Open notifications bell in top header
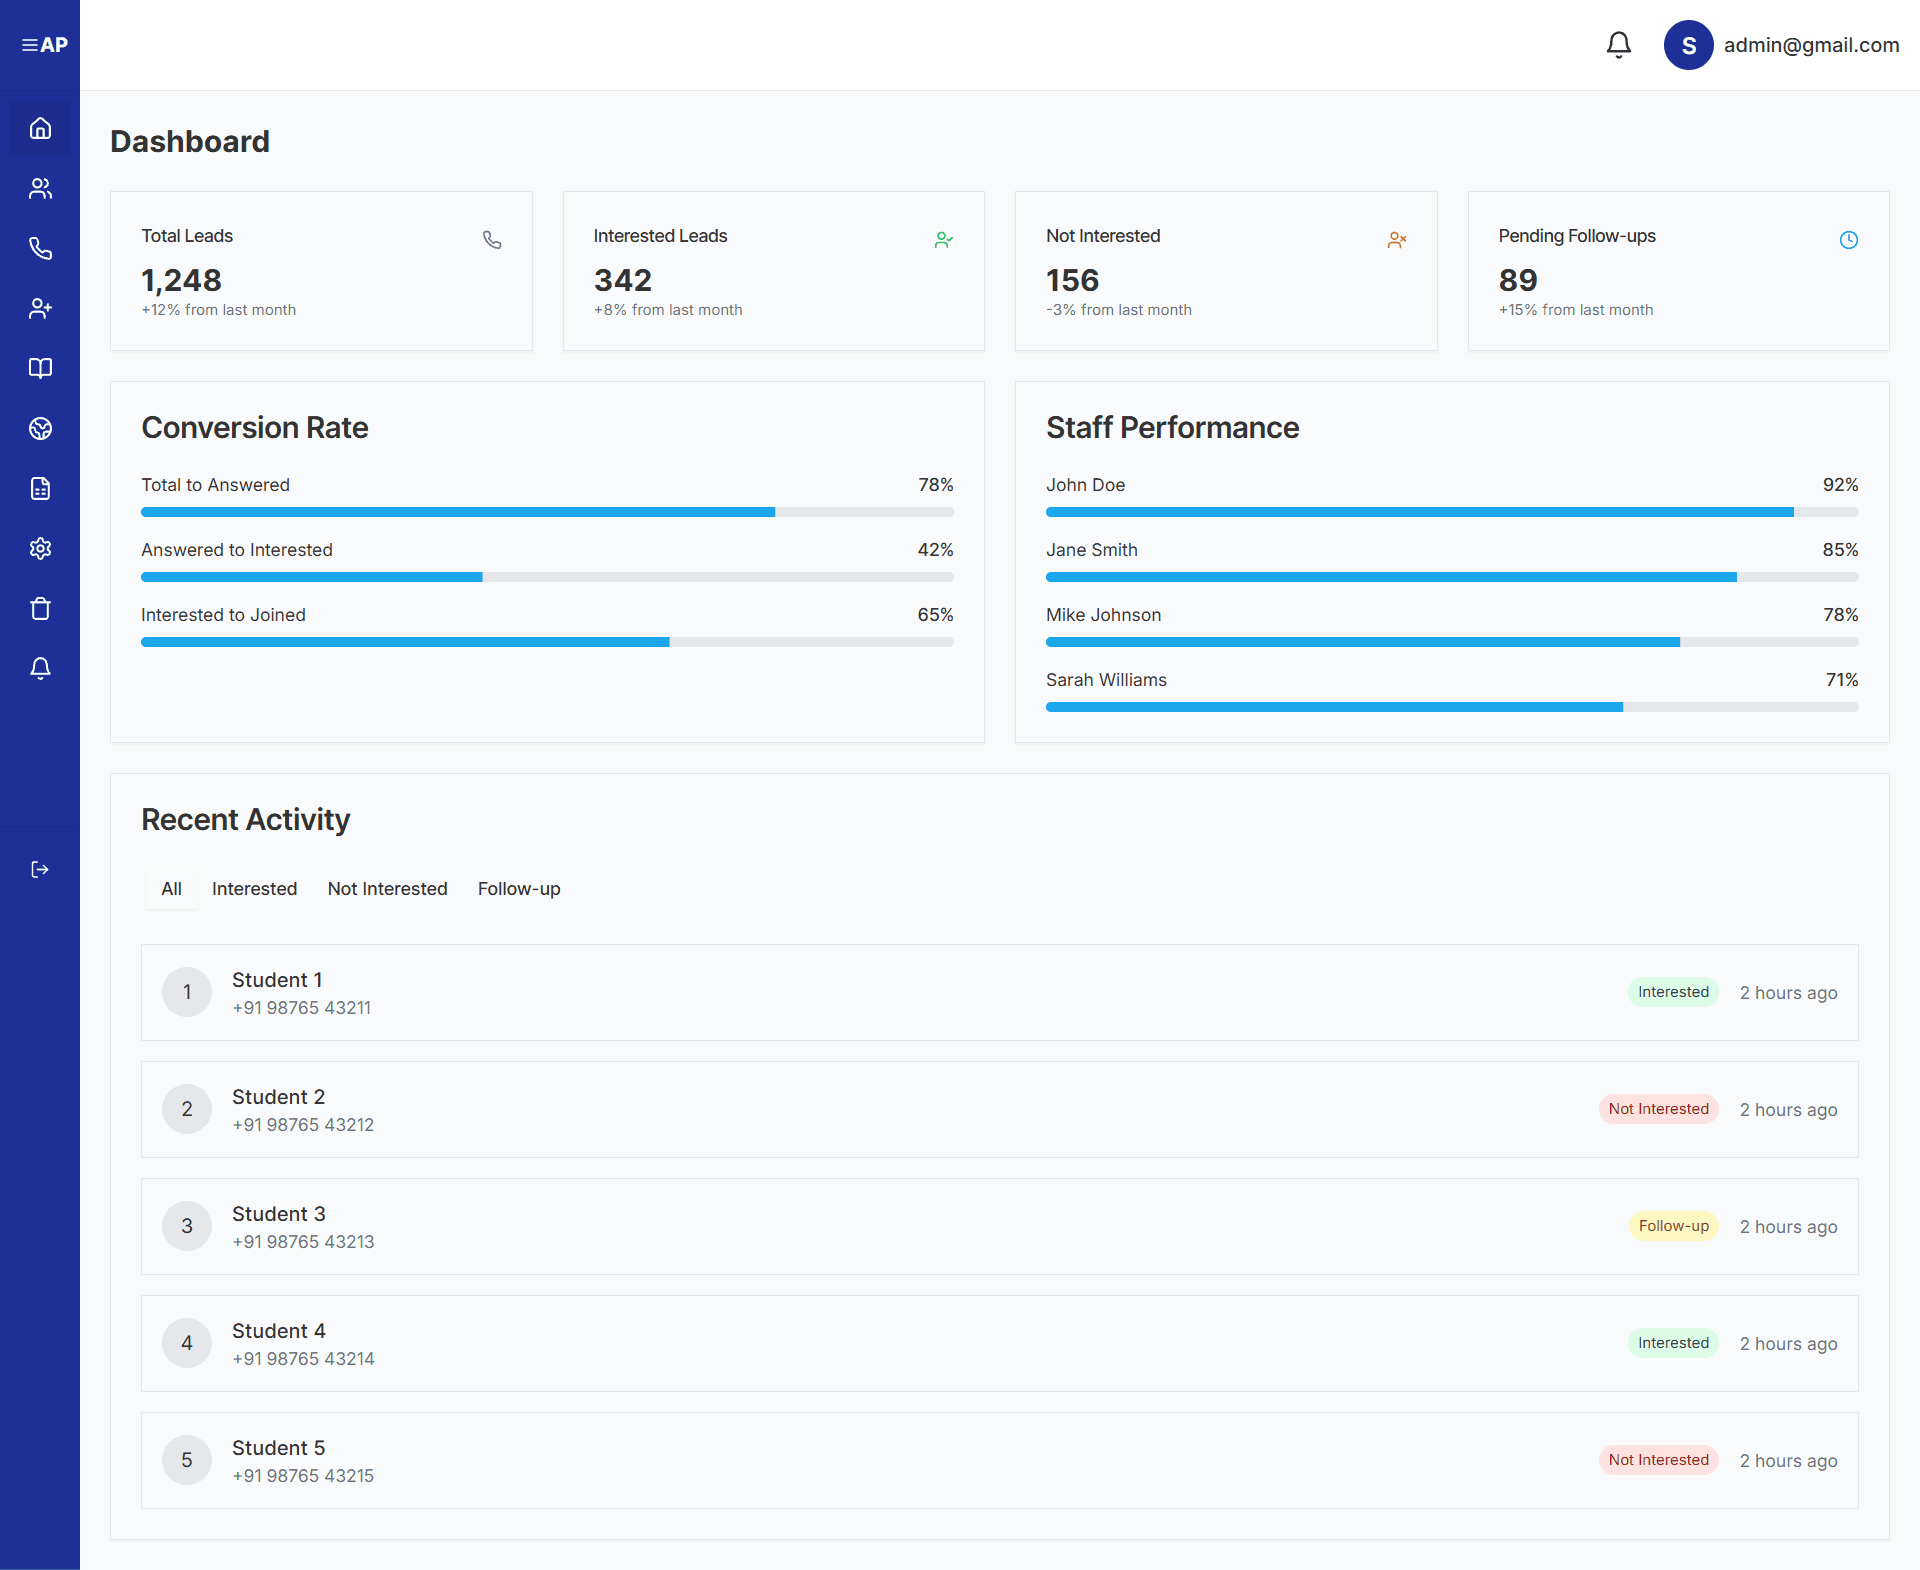Screen dimensions: 1920x1570 coord(1618,45)
